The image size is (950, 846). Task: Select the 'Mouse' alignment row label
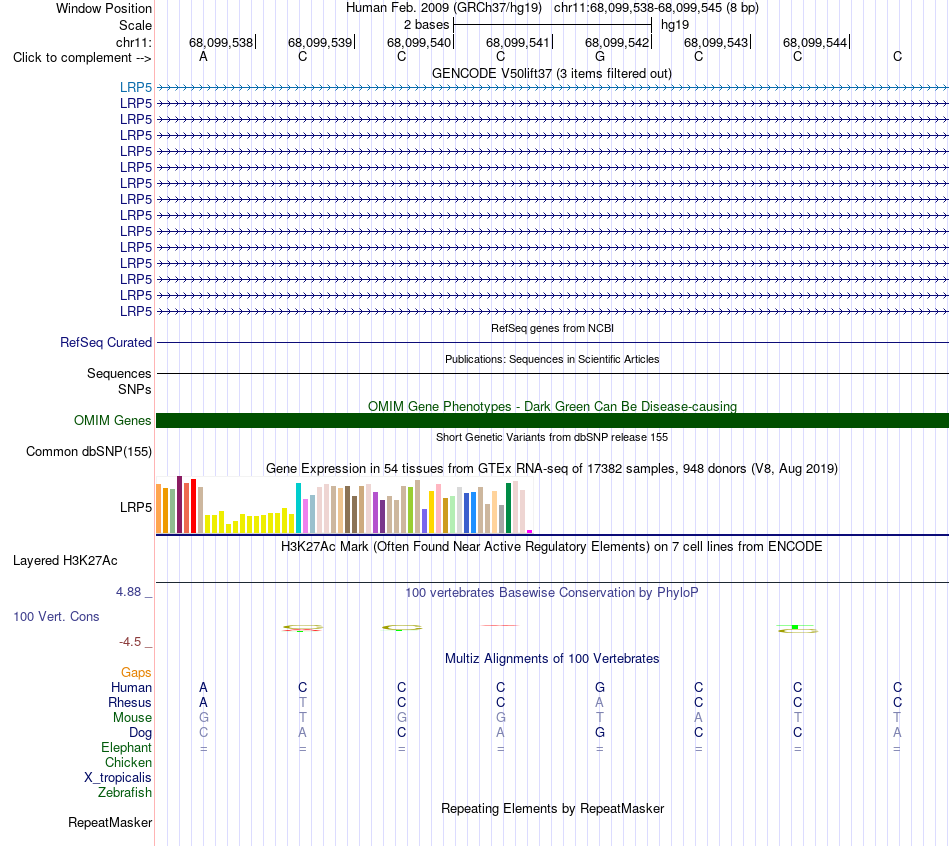[132, 718]
